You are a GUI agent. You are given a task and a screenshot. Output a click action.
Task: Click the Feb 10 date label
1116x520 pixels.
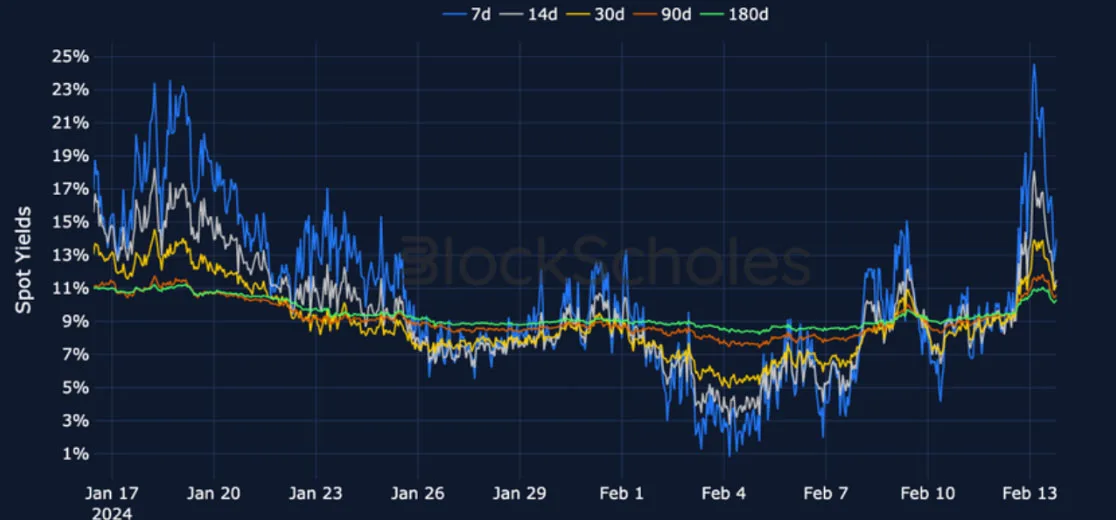point(928,494)
